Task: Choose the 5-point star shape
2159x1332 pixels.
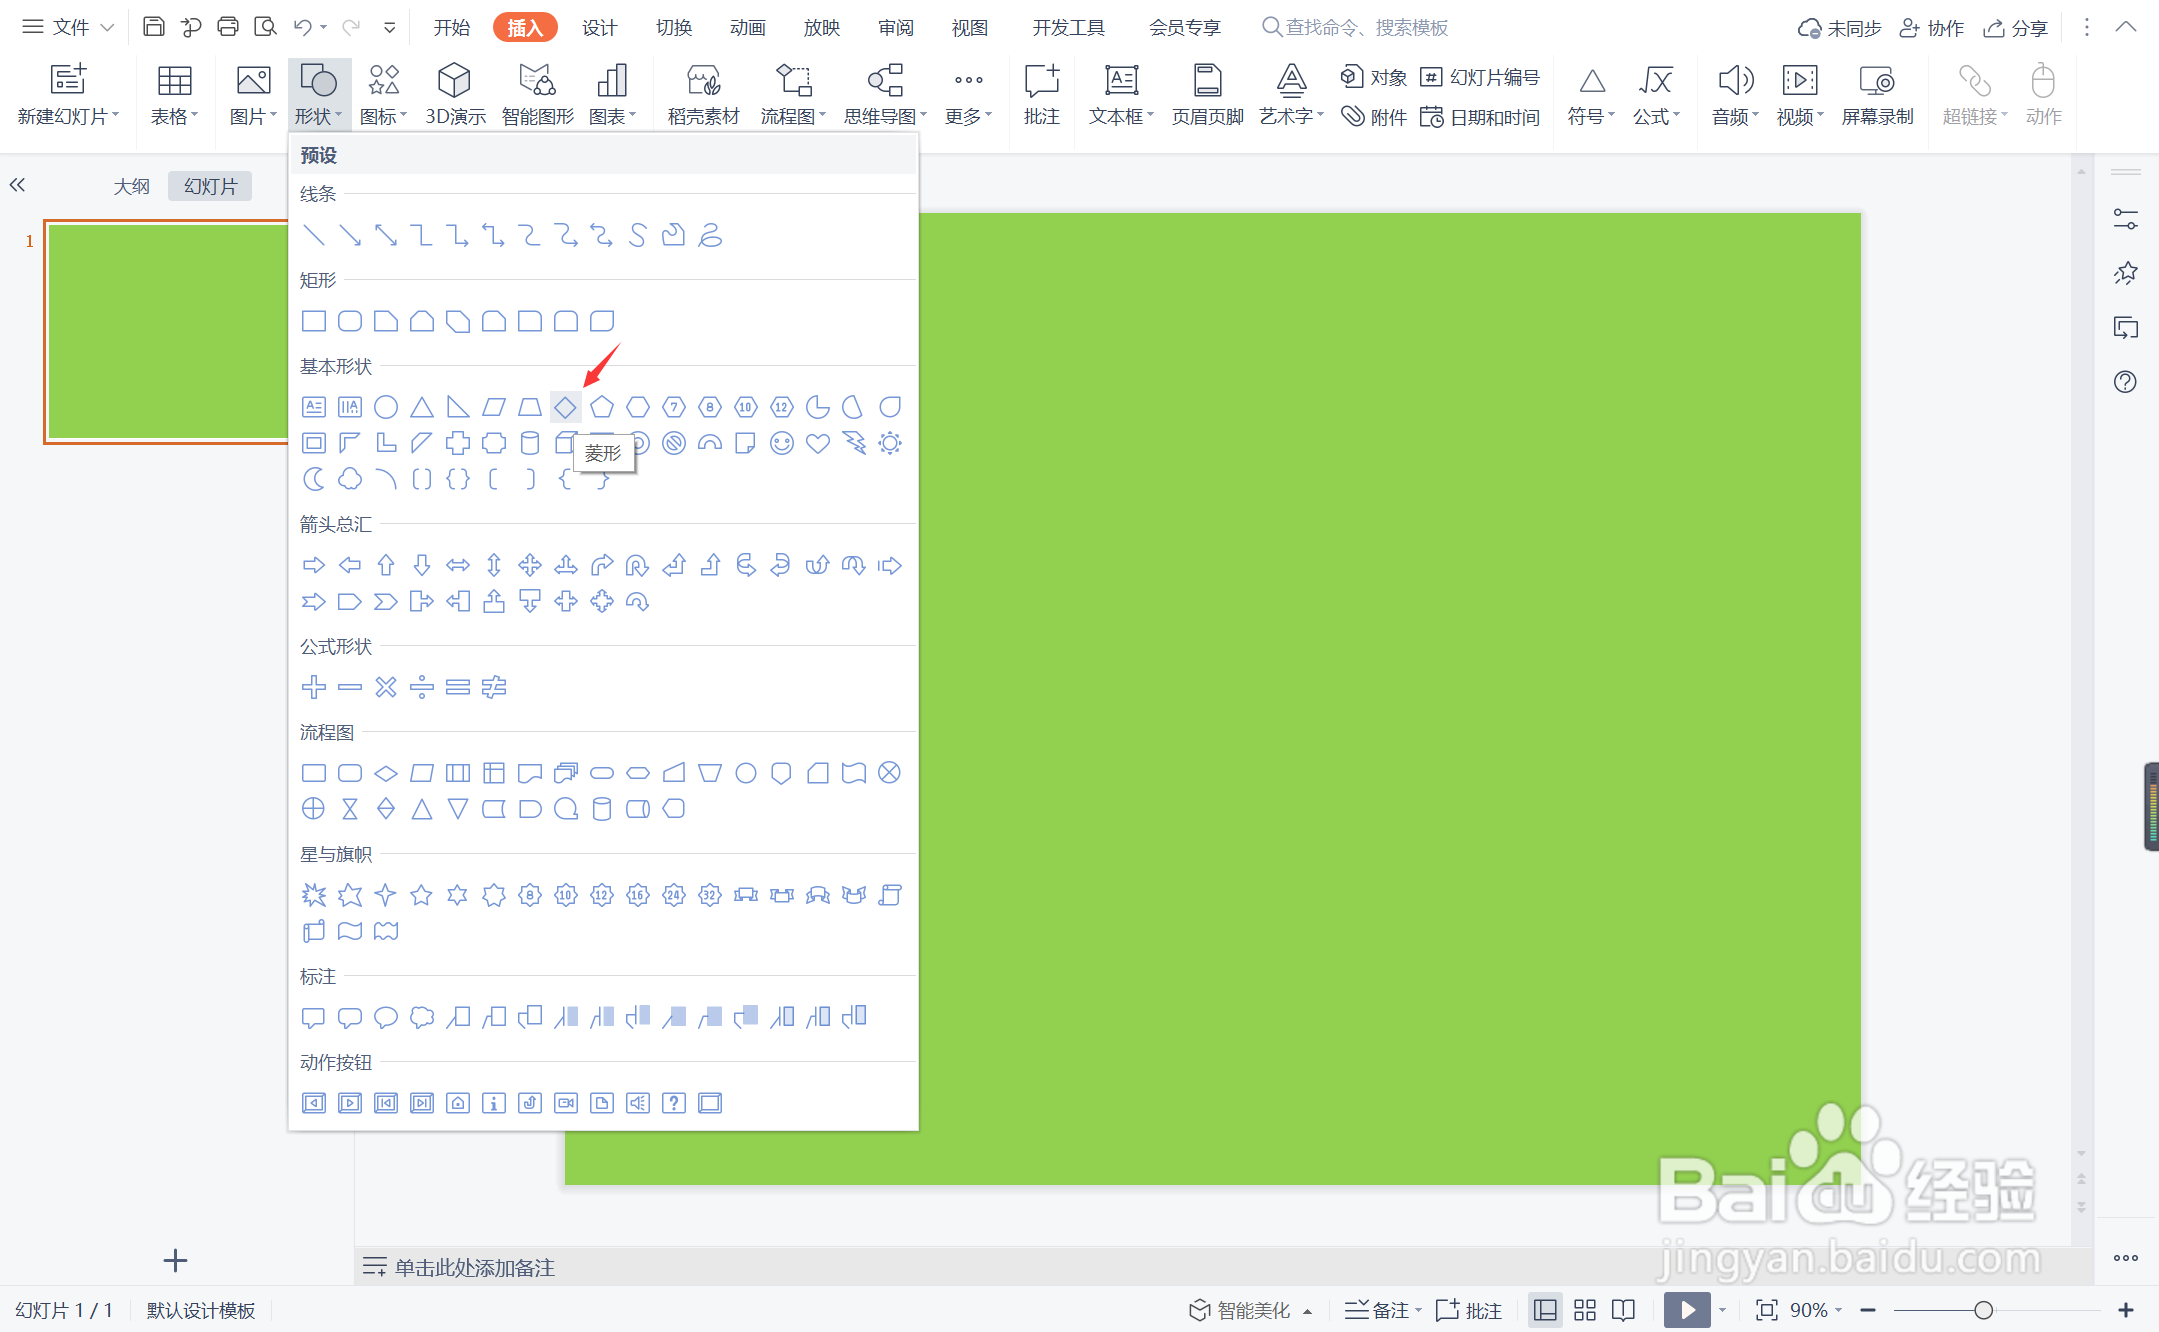Action: [x=422, y=895]
